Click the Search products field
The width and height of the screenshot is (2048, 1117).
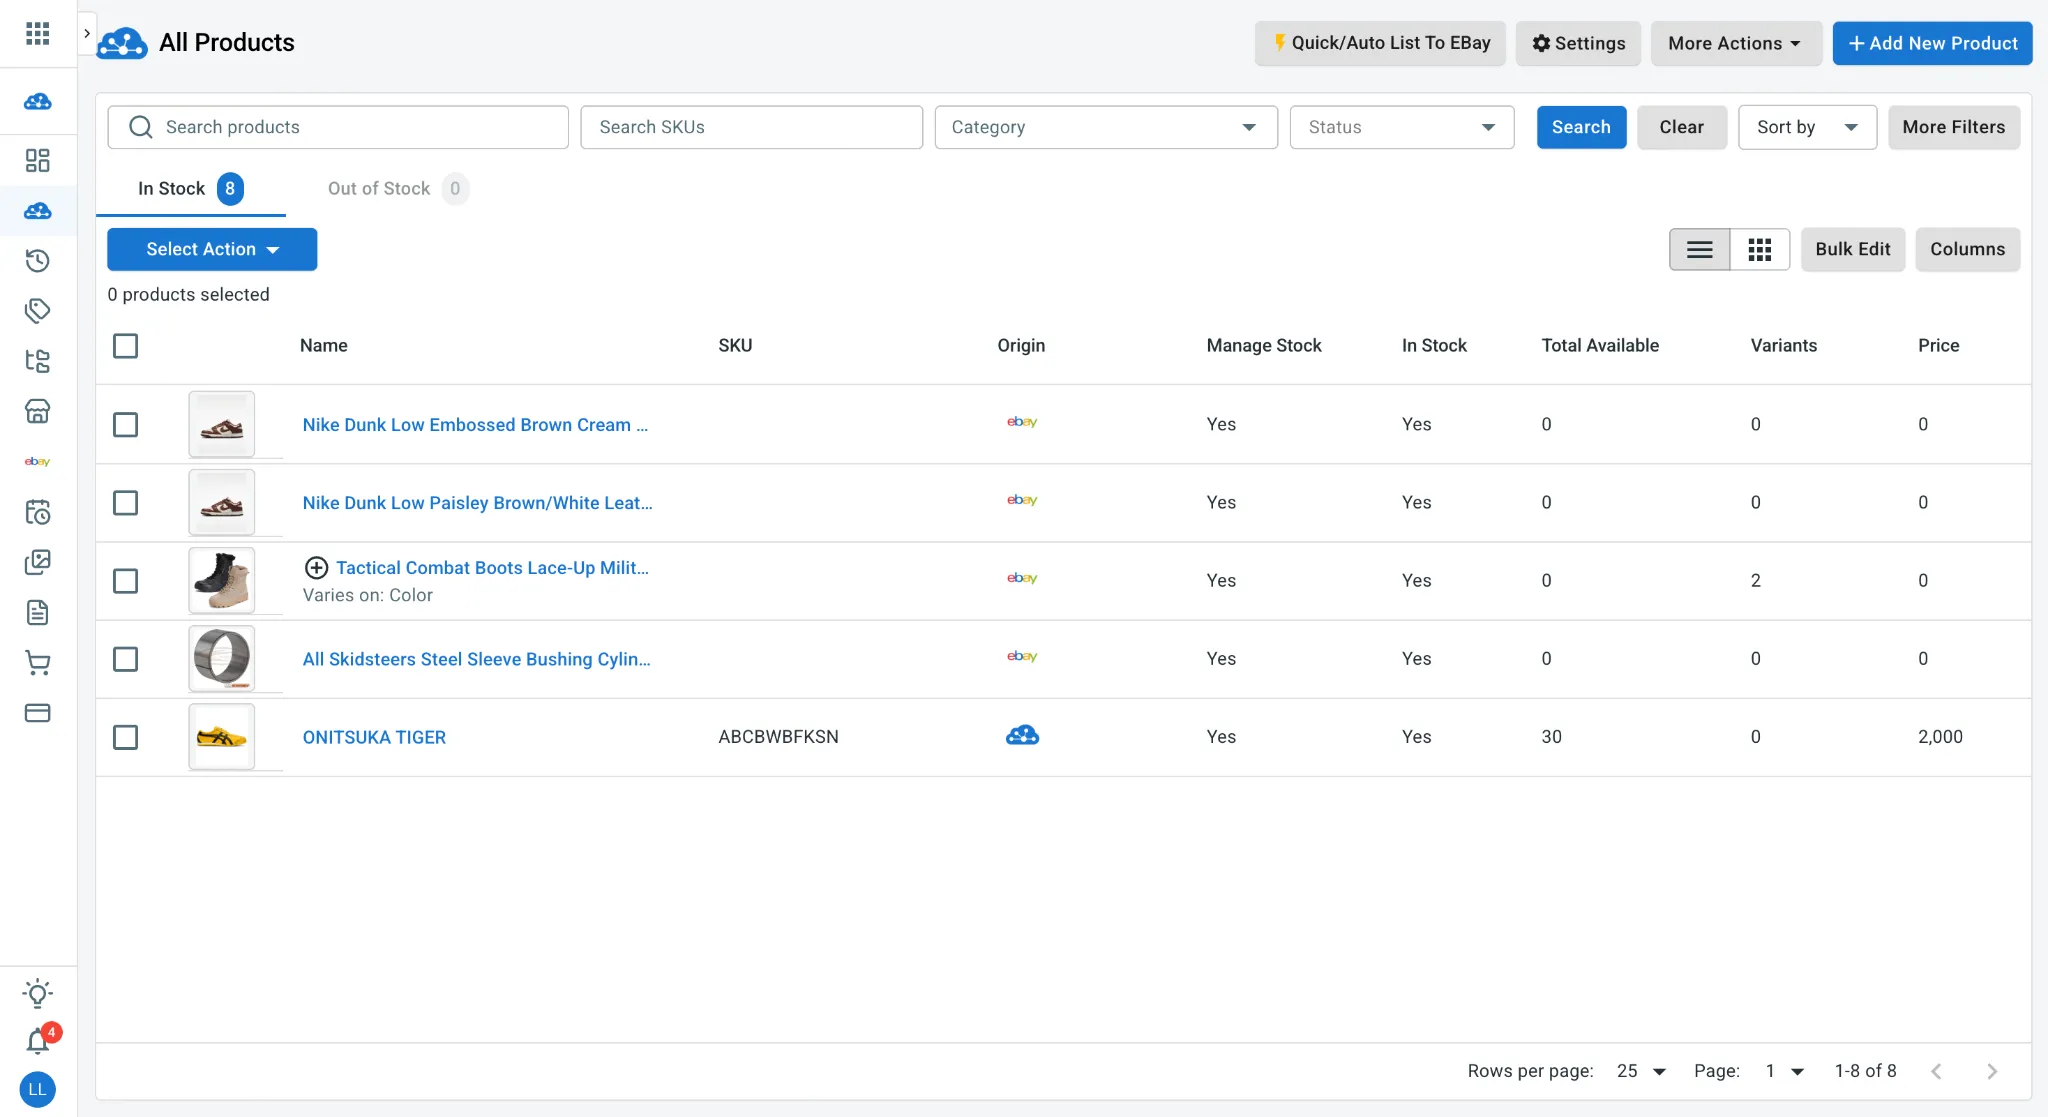tap(338, 127)
